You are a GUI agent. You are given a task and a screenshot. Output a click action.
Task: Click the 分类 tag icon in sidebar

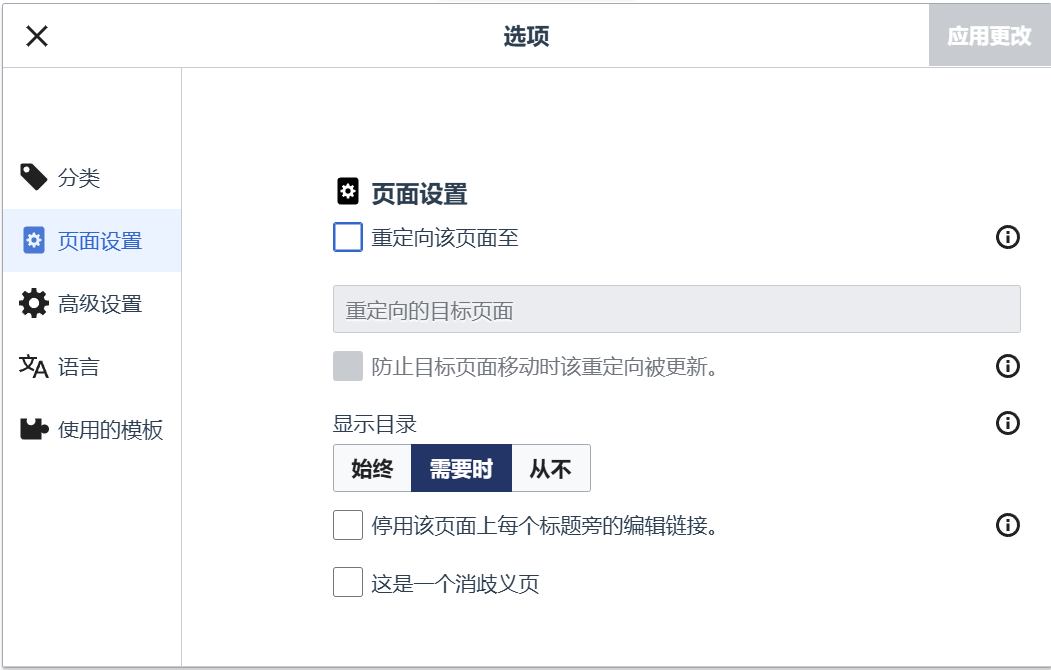point(33,178)
